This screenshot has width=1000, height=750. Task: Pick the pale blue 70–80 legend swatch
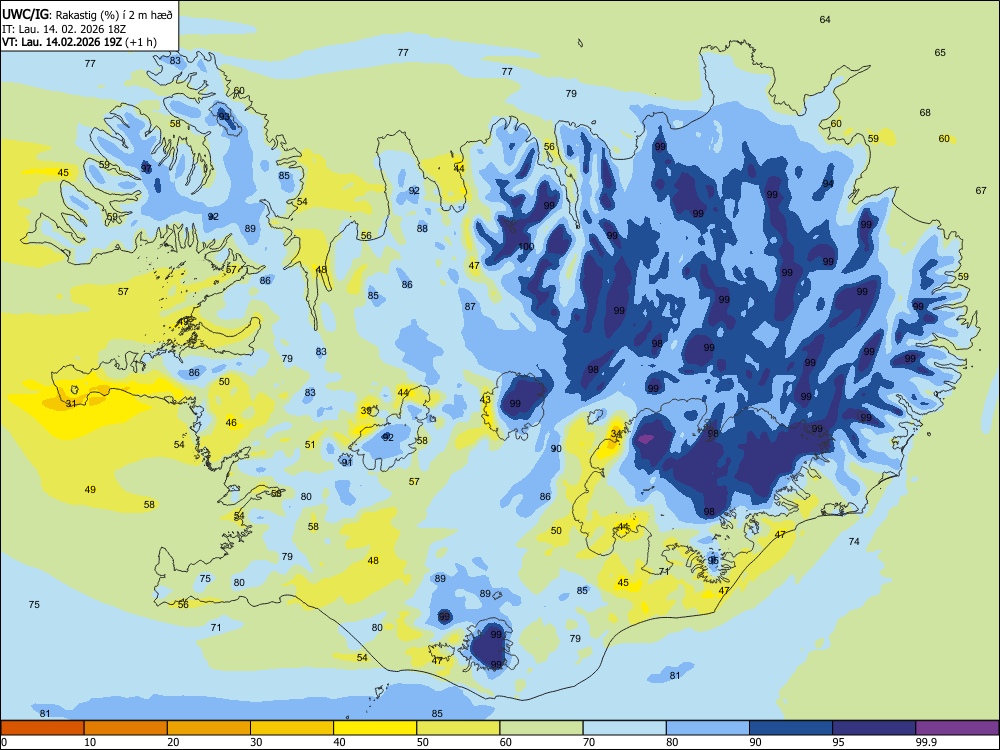point(624,728)
